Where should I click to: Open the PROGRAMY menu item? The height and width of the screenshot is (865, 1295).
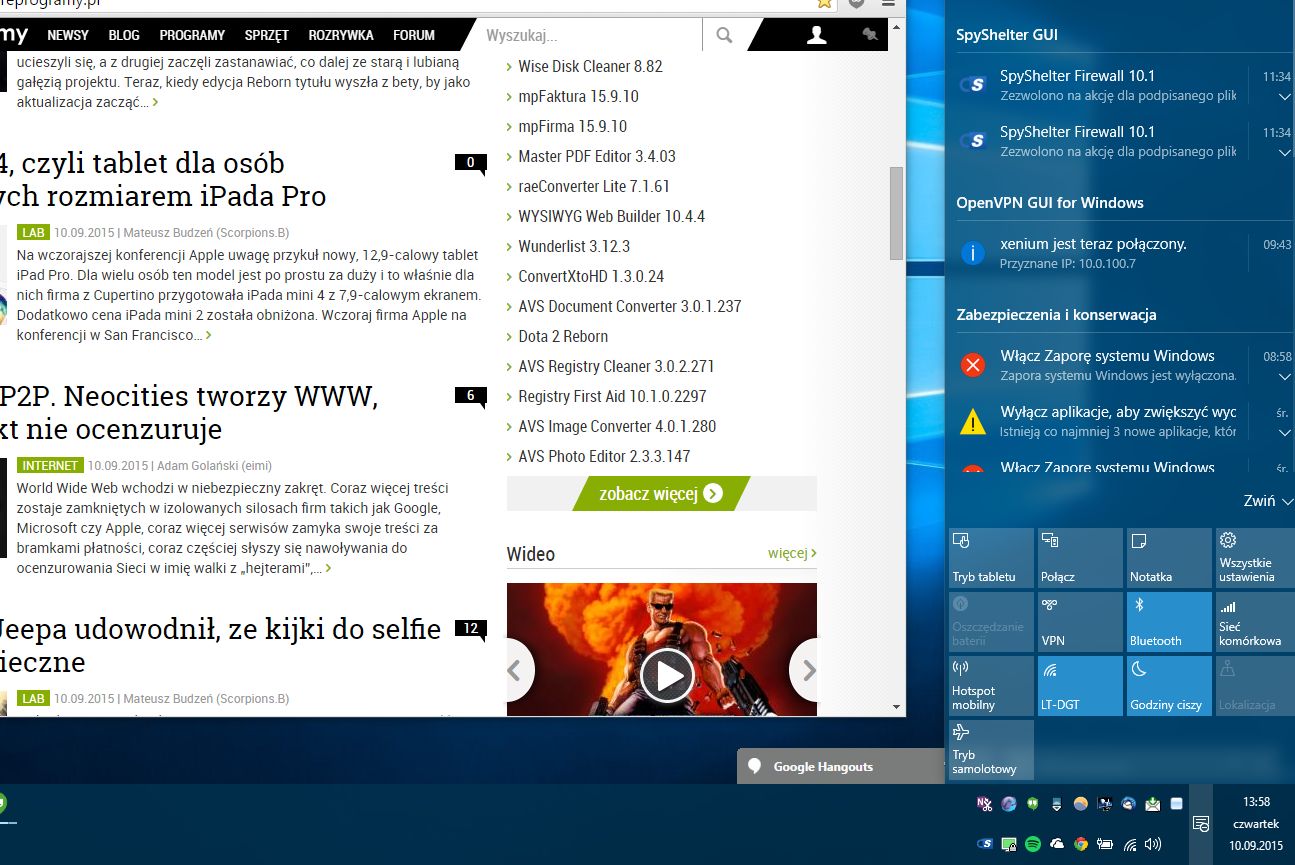pyautogui.click(x=192, y=35)
